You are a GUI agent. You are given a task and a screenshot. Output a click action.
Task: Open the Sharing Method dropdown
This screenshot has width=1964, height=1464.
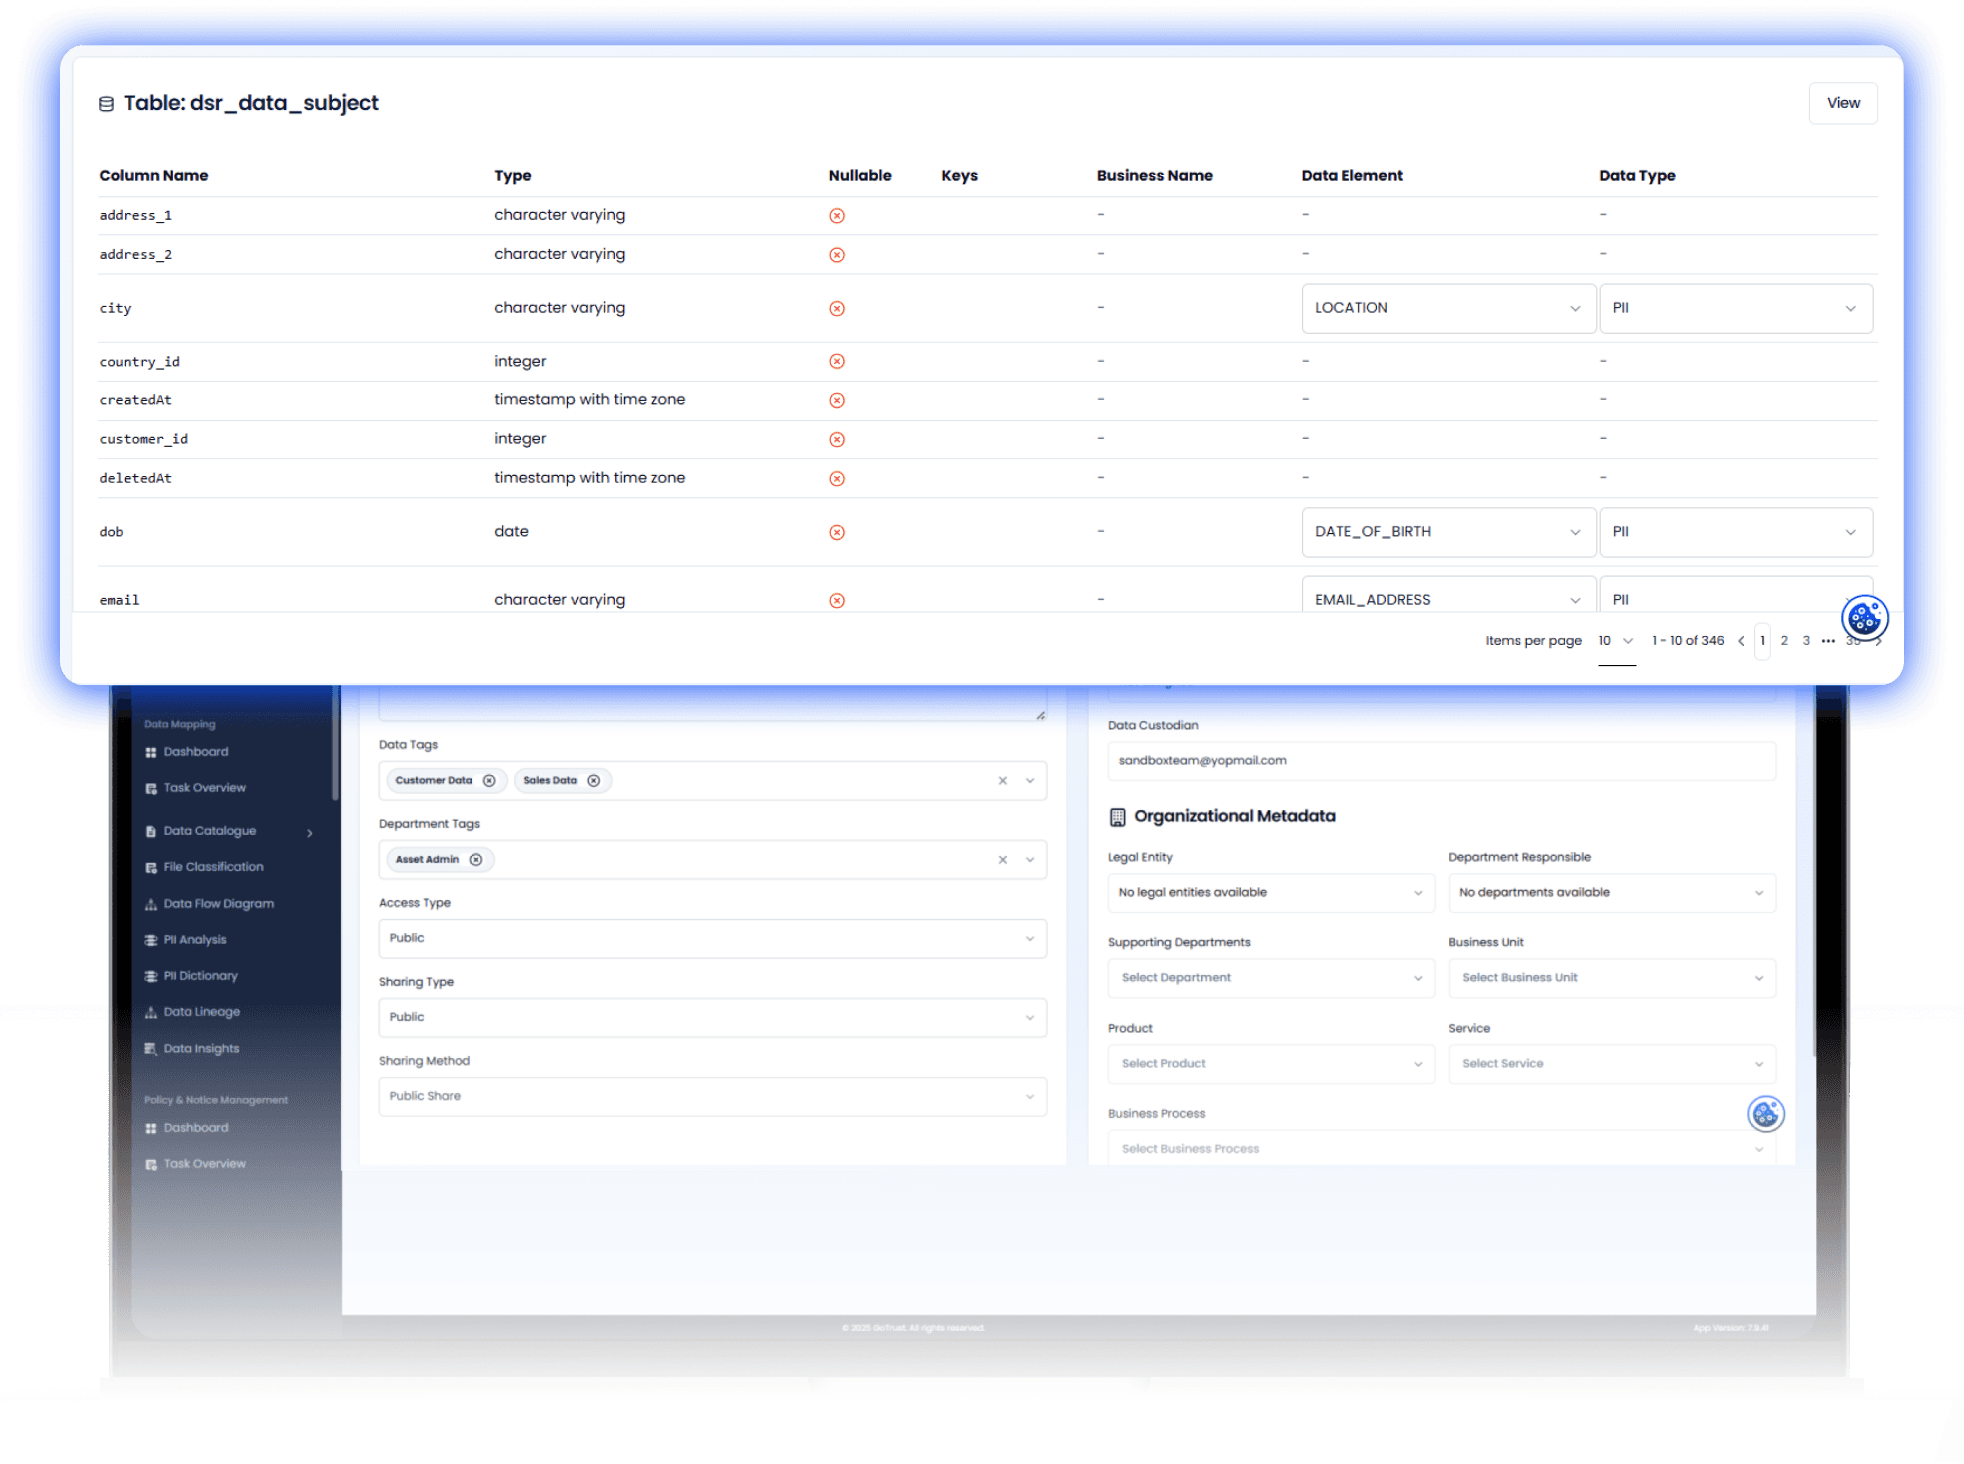(x=712, y=1097)
